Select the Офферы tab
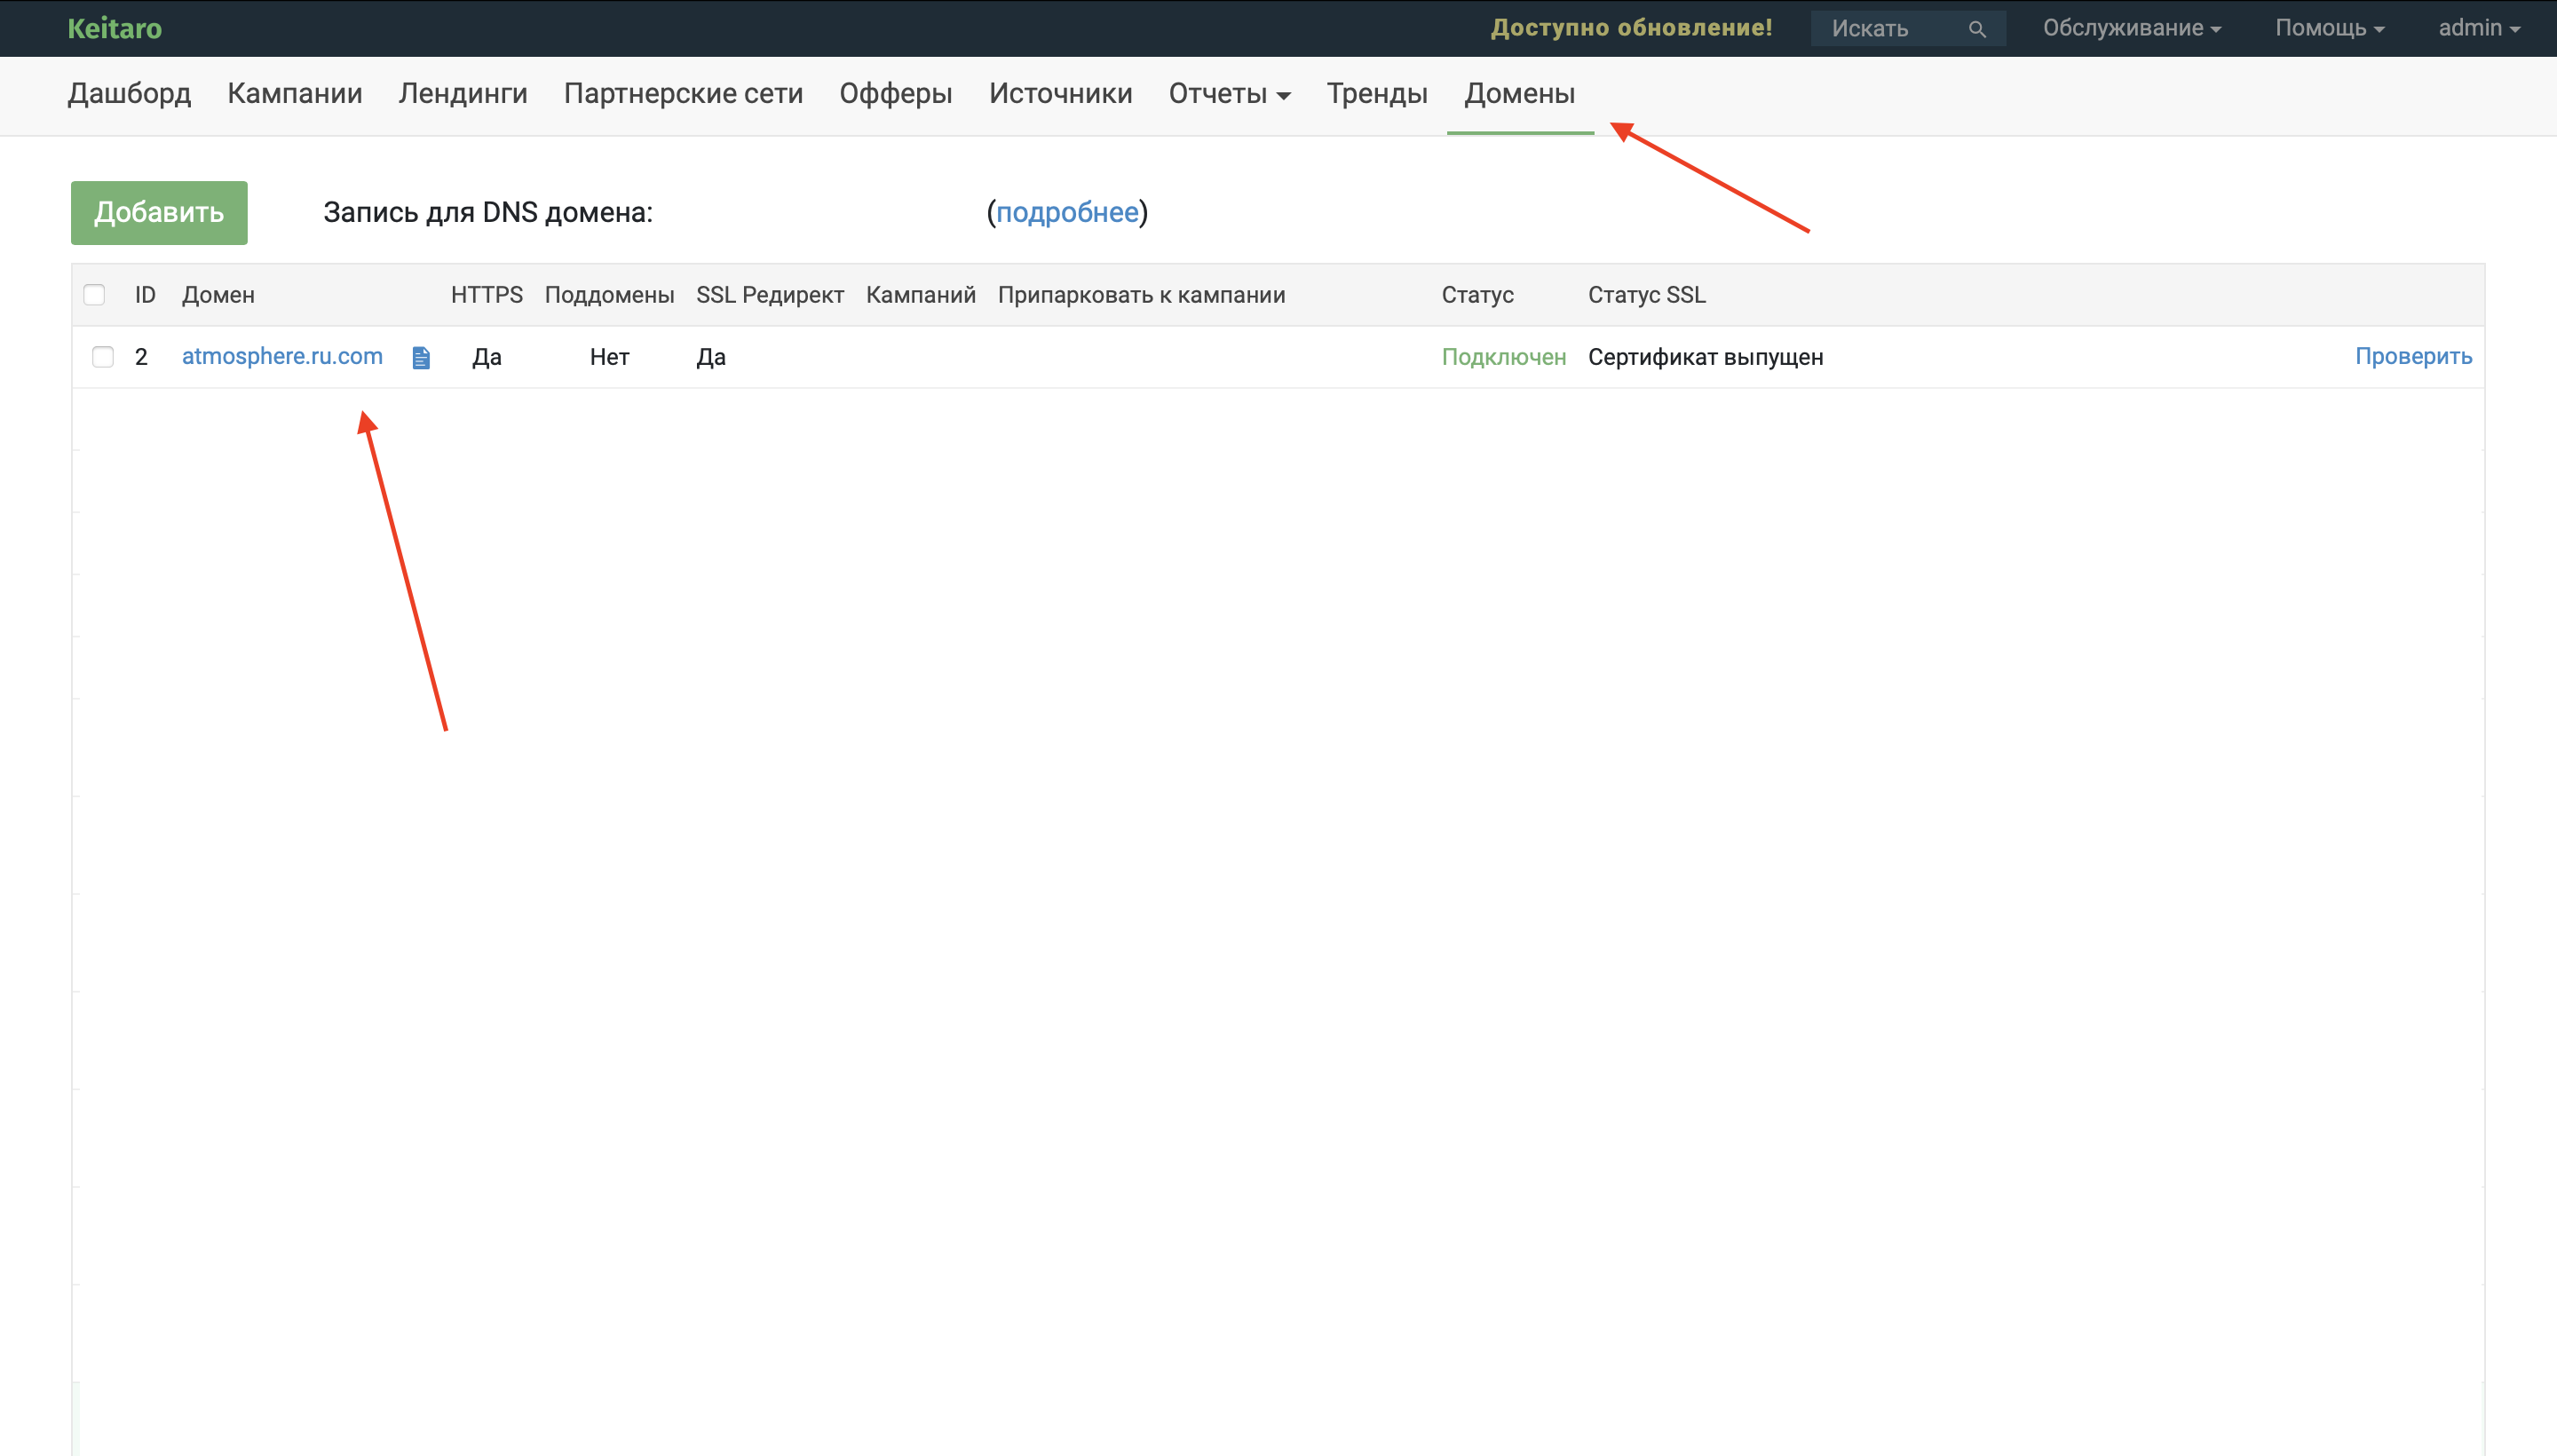2557x1456 pixels. click(895, 94)
